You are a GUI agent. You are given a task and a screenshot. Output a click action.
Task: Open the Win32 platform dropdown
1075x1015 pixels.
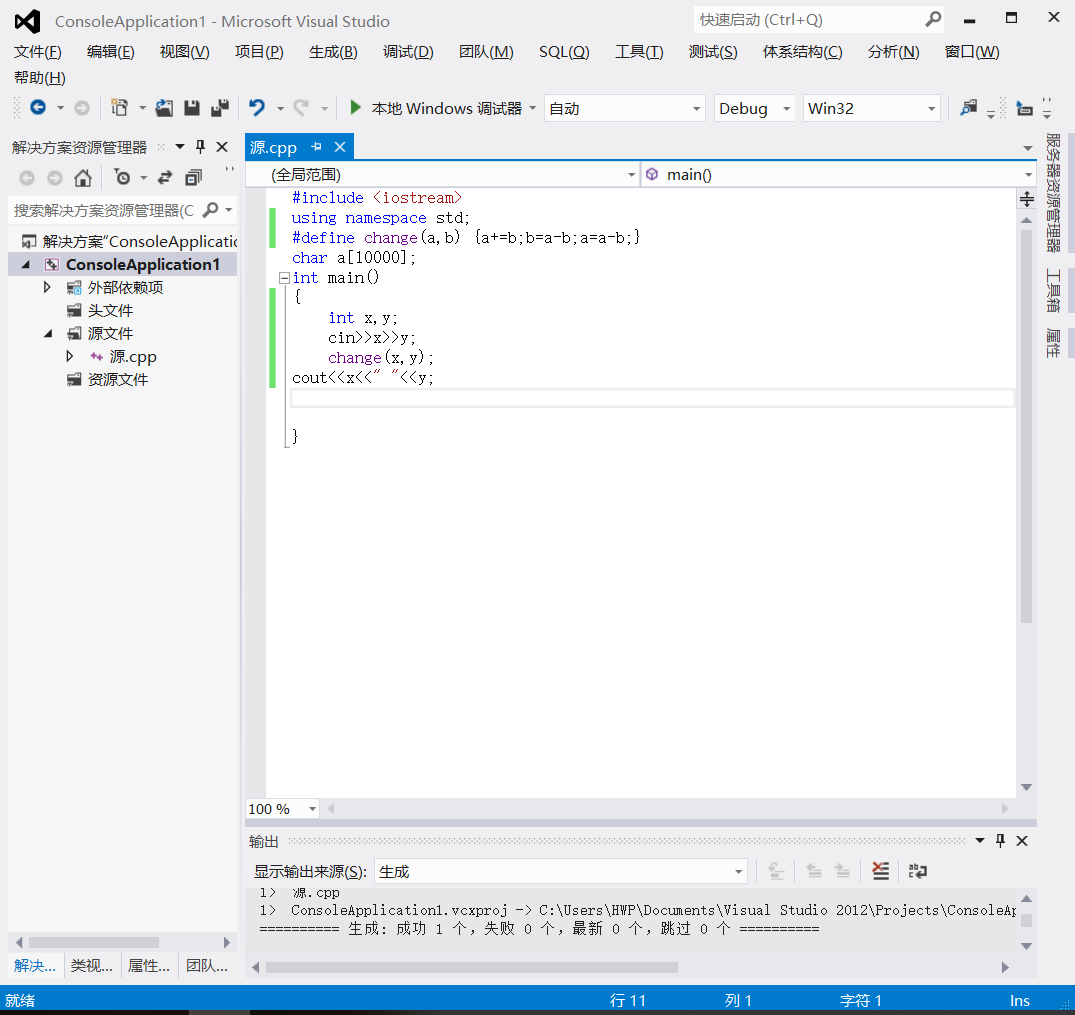(931, 108)
